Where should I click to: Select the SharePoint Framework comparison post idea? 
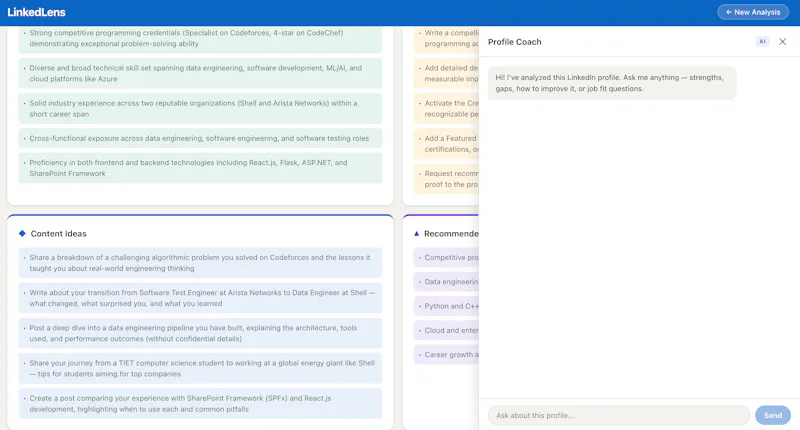click(200, 403)
